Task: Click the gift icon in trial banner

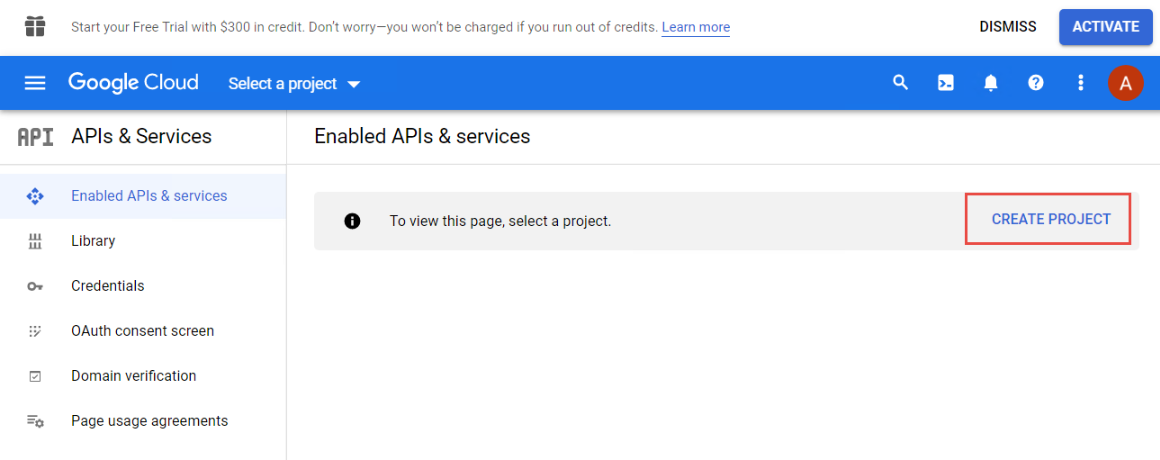Action: click(35, 26)
